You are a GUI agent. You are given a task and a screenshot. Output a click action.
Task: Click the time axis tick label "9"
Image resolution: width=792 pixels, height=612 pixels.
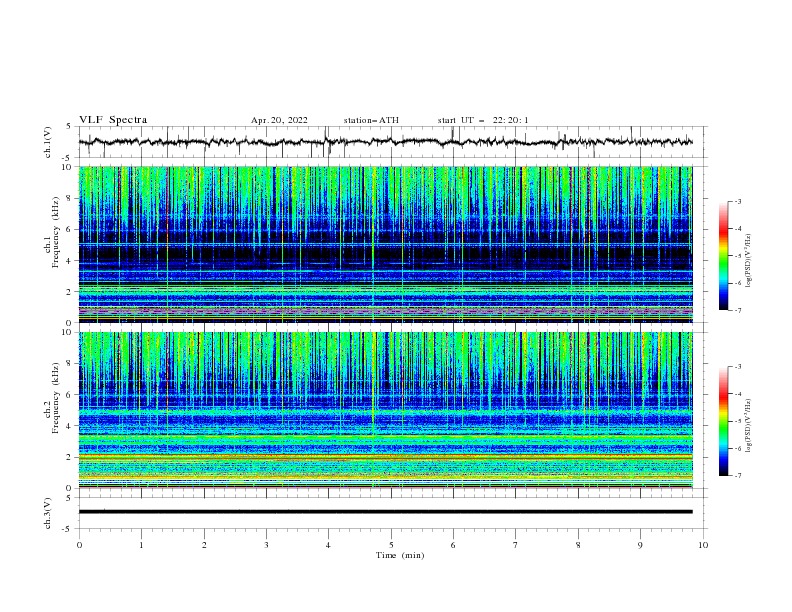pyautogui.click(x=640, y=545)
